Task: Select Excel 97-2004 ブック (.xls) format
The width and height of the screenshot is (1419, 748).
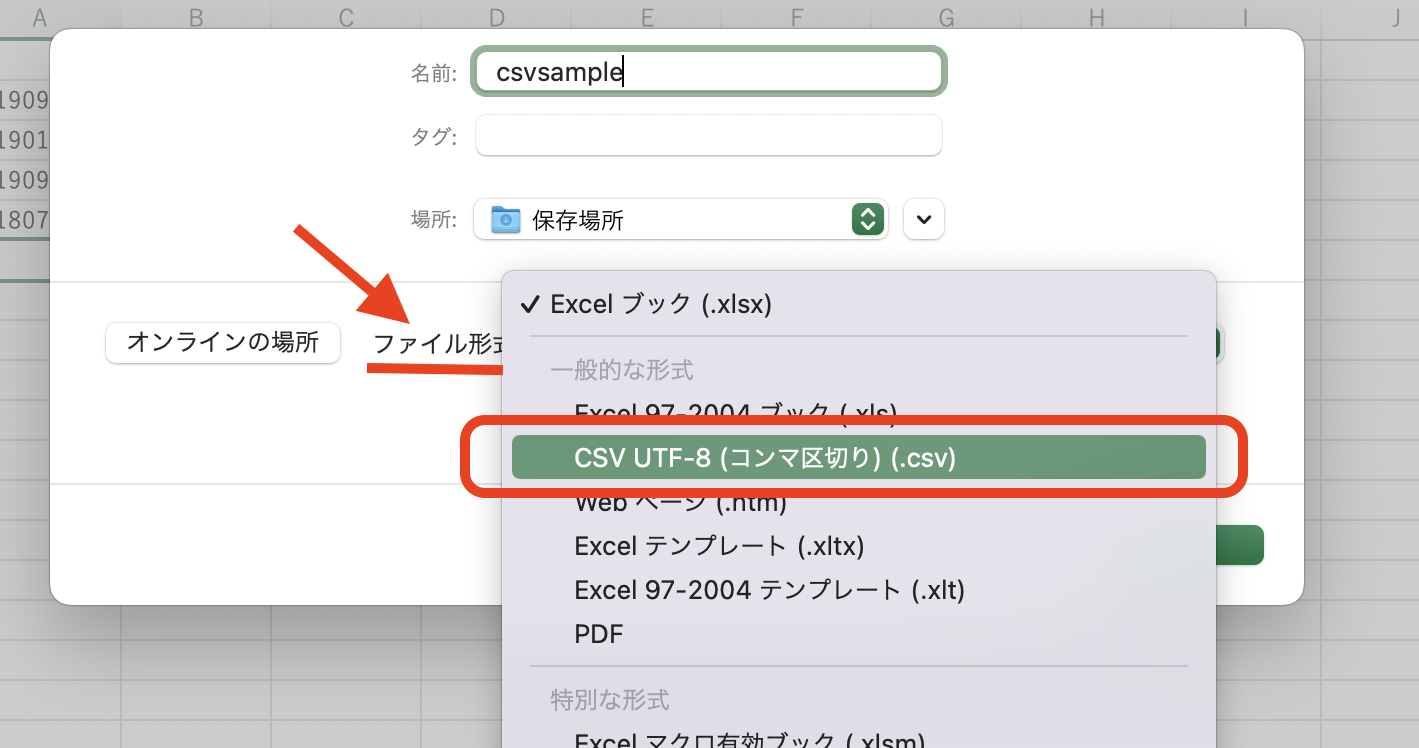Action: coord(859,412)
